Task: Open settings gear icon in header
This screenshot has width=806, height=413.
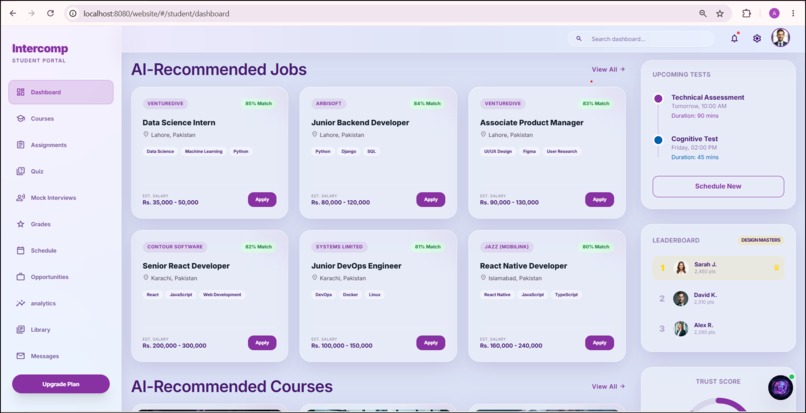Action: [757, 39]
